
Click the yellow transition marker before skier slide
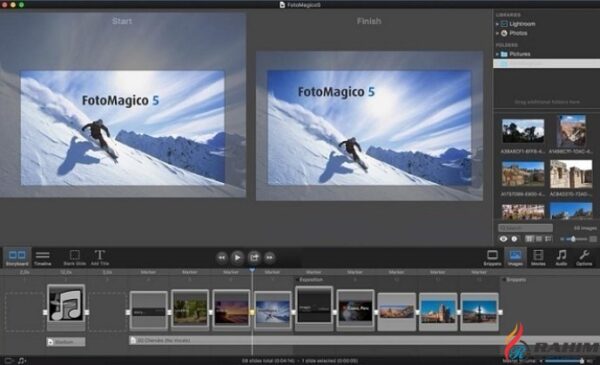tap(252, 312)
